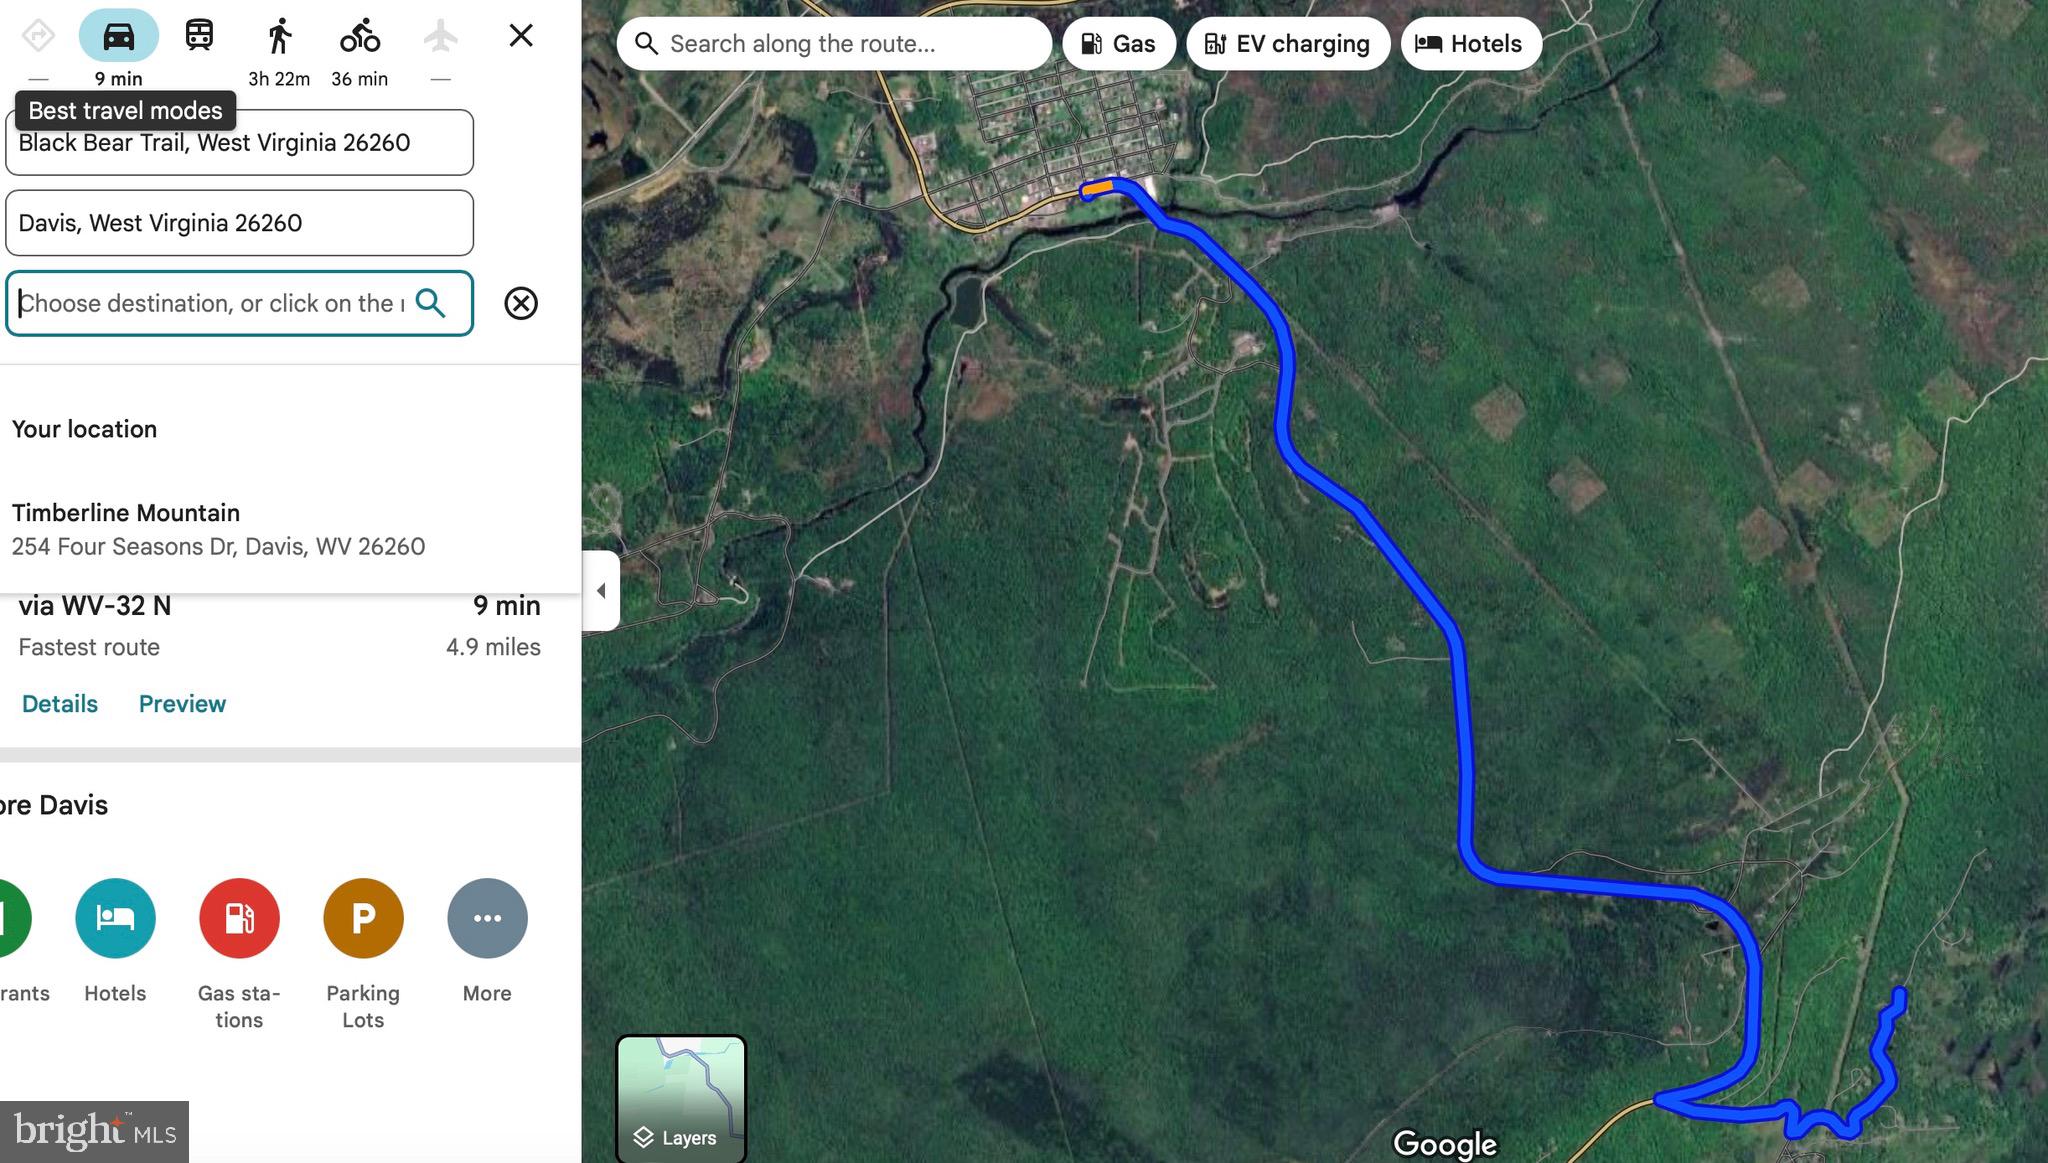
Task: Close the directions panel
Action: [520, 36]
